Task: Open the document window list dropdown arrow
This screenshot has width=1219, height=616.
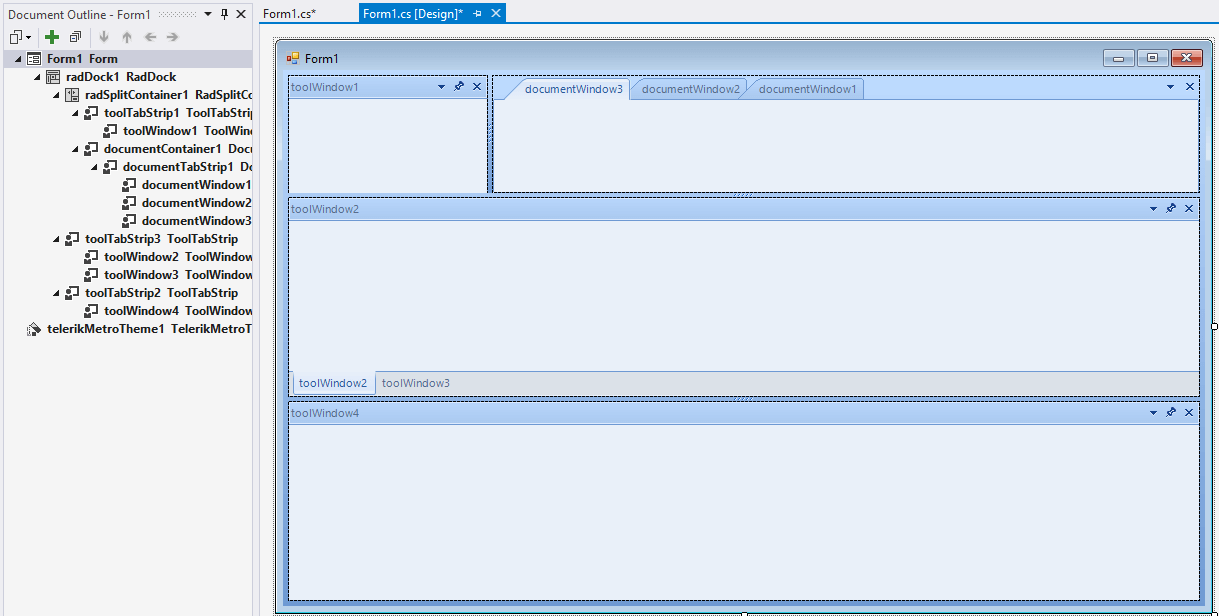Action: tap(1169, 88)
